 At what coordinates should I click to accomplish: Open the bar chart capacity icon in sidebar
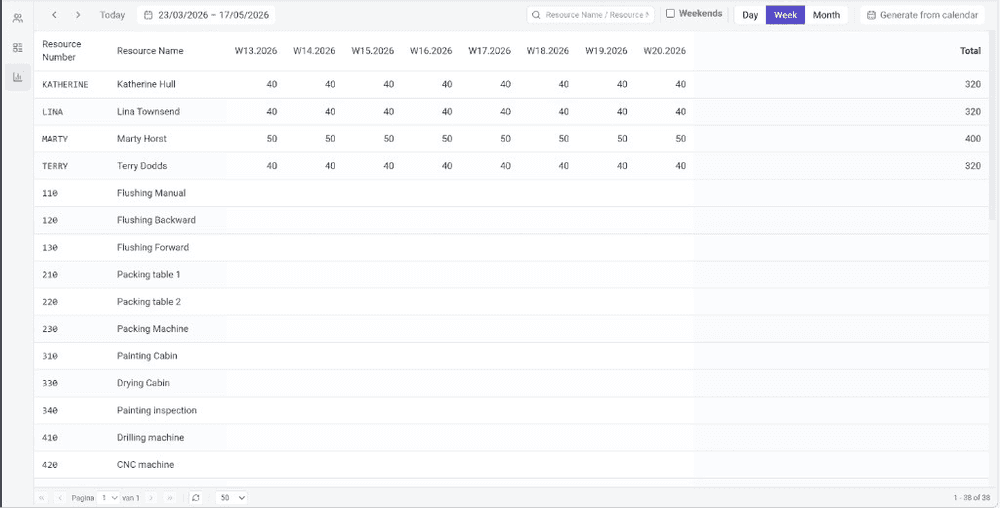(17, 77)
